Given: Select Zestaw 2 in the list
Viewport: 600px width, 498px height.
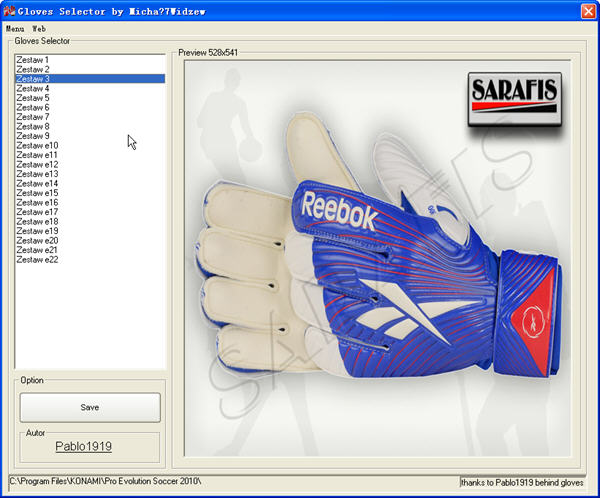Looking at the screenshot, I should [90, 69].
